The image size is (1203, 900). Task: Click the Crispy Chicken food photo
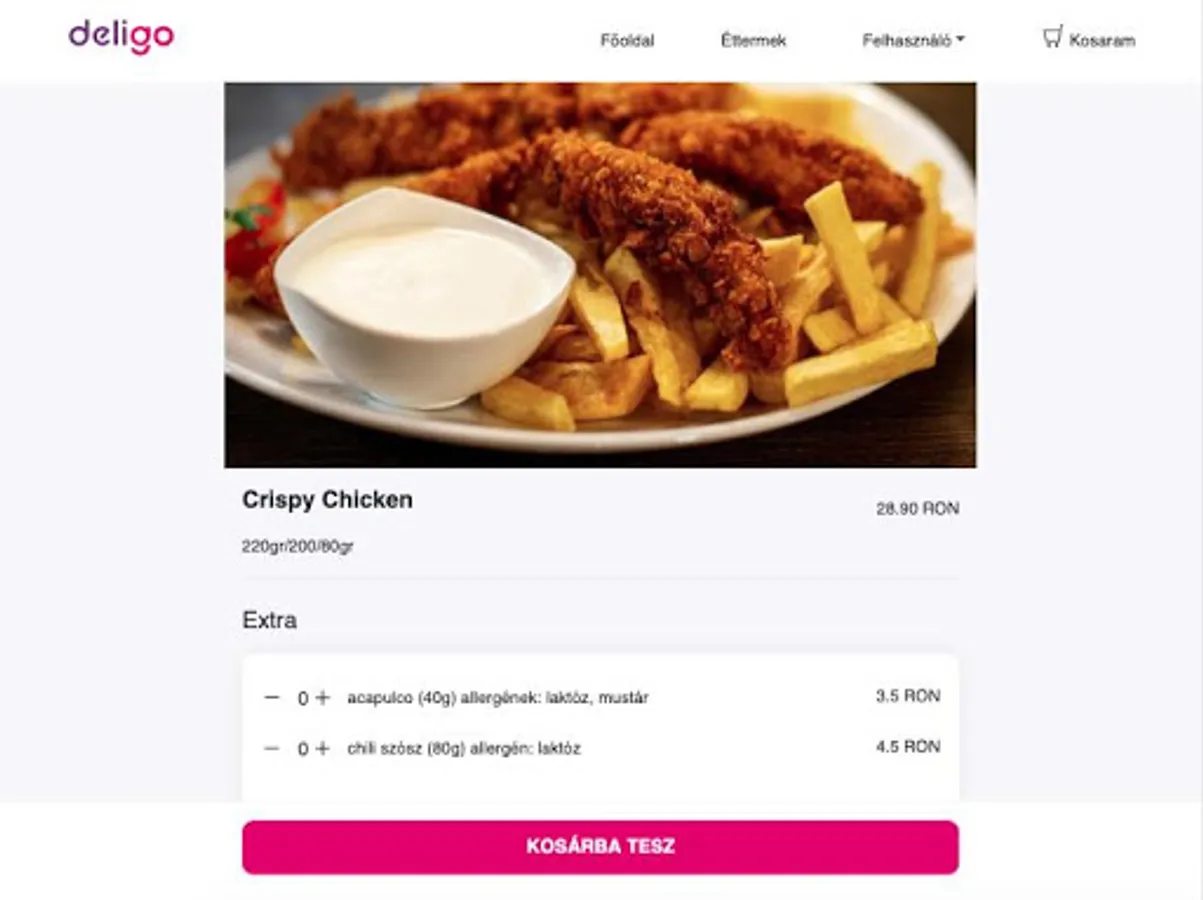[600, 275]
